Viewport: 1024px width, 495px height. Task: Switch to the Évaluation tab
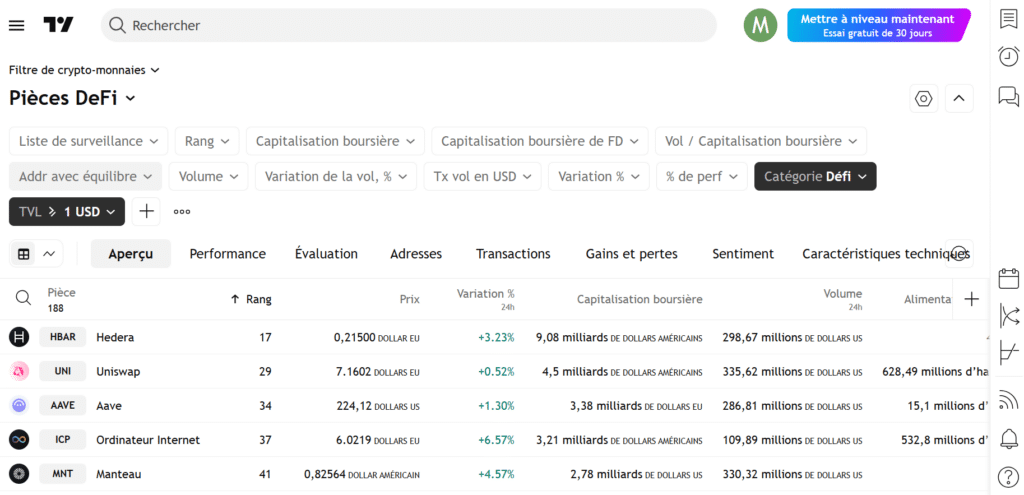(x=327, y=254)
